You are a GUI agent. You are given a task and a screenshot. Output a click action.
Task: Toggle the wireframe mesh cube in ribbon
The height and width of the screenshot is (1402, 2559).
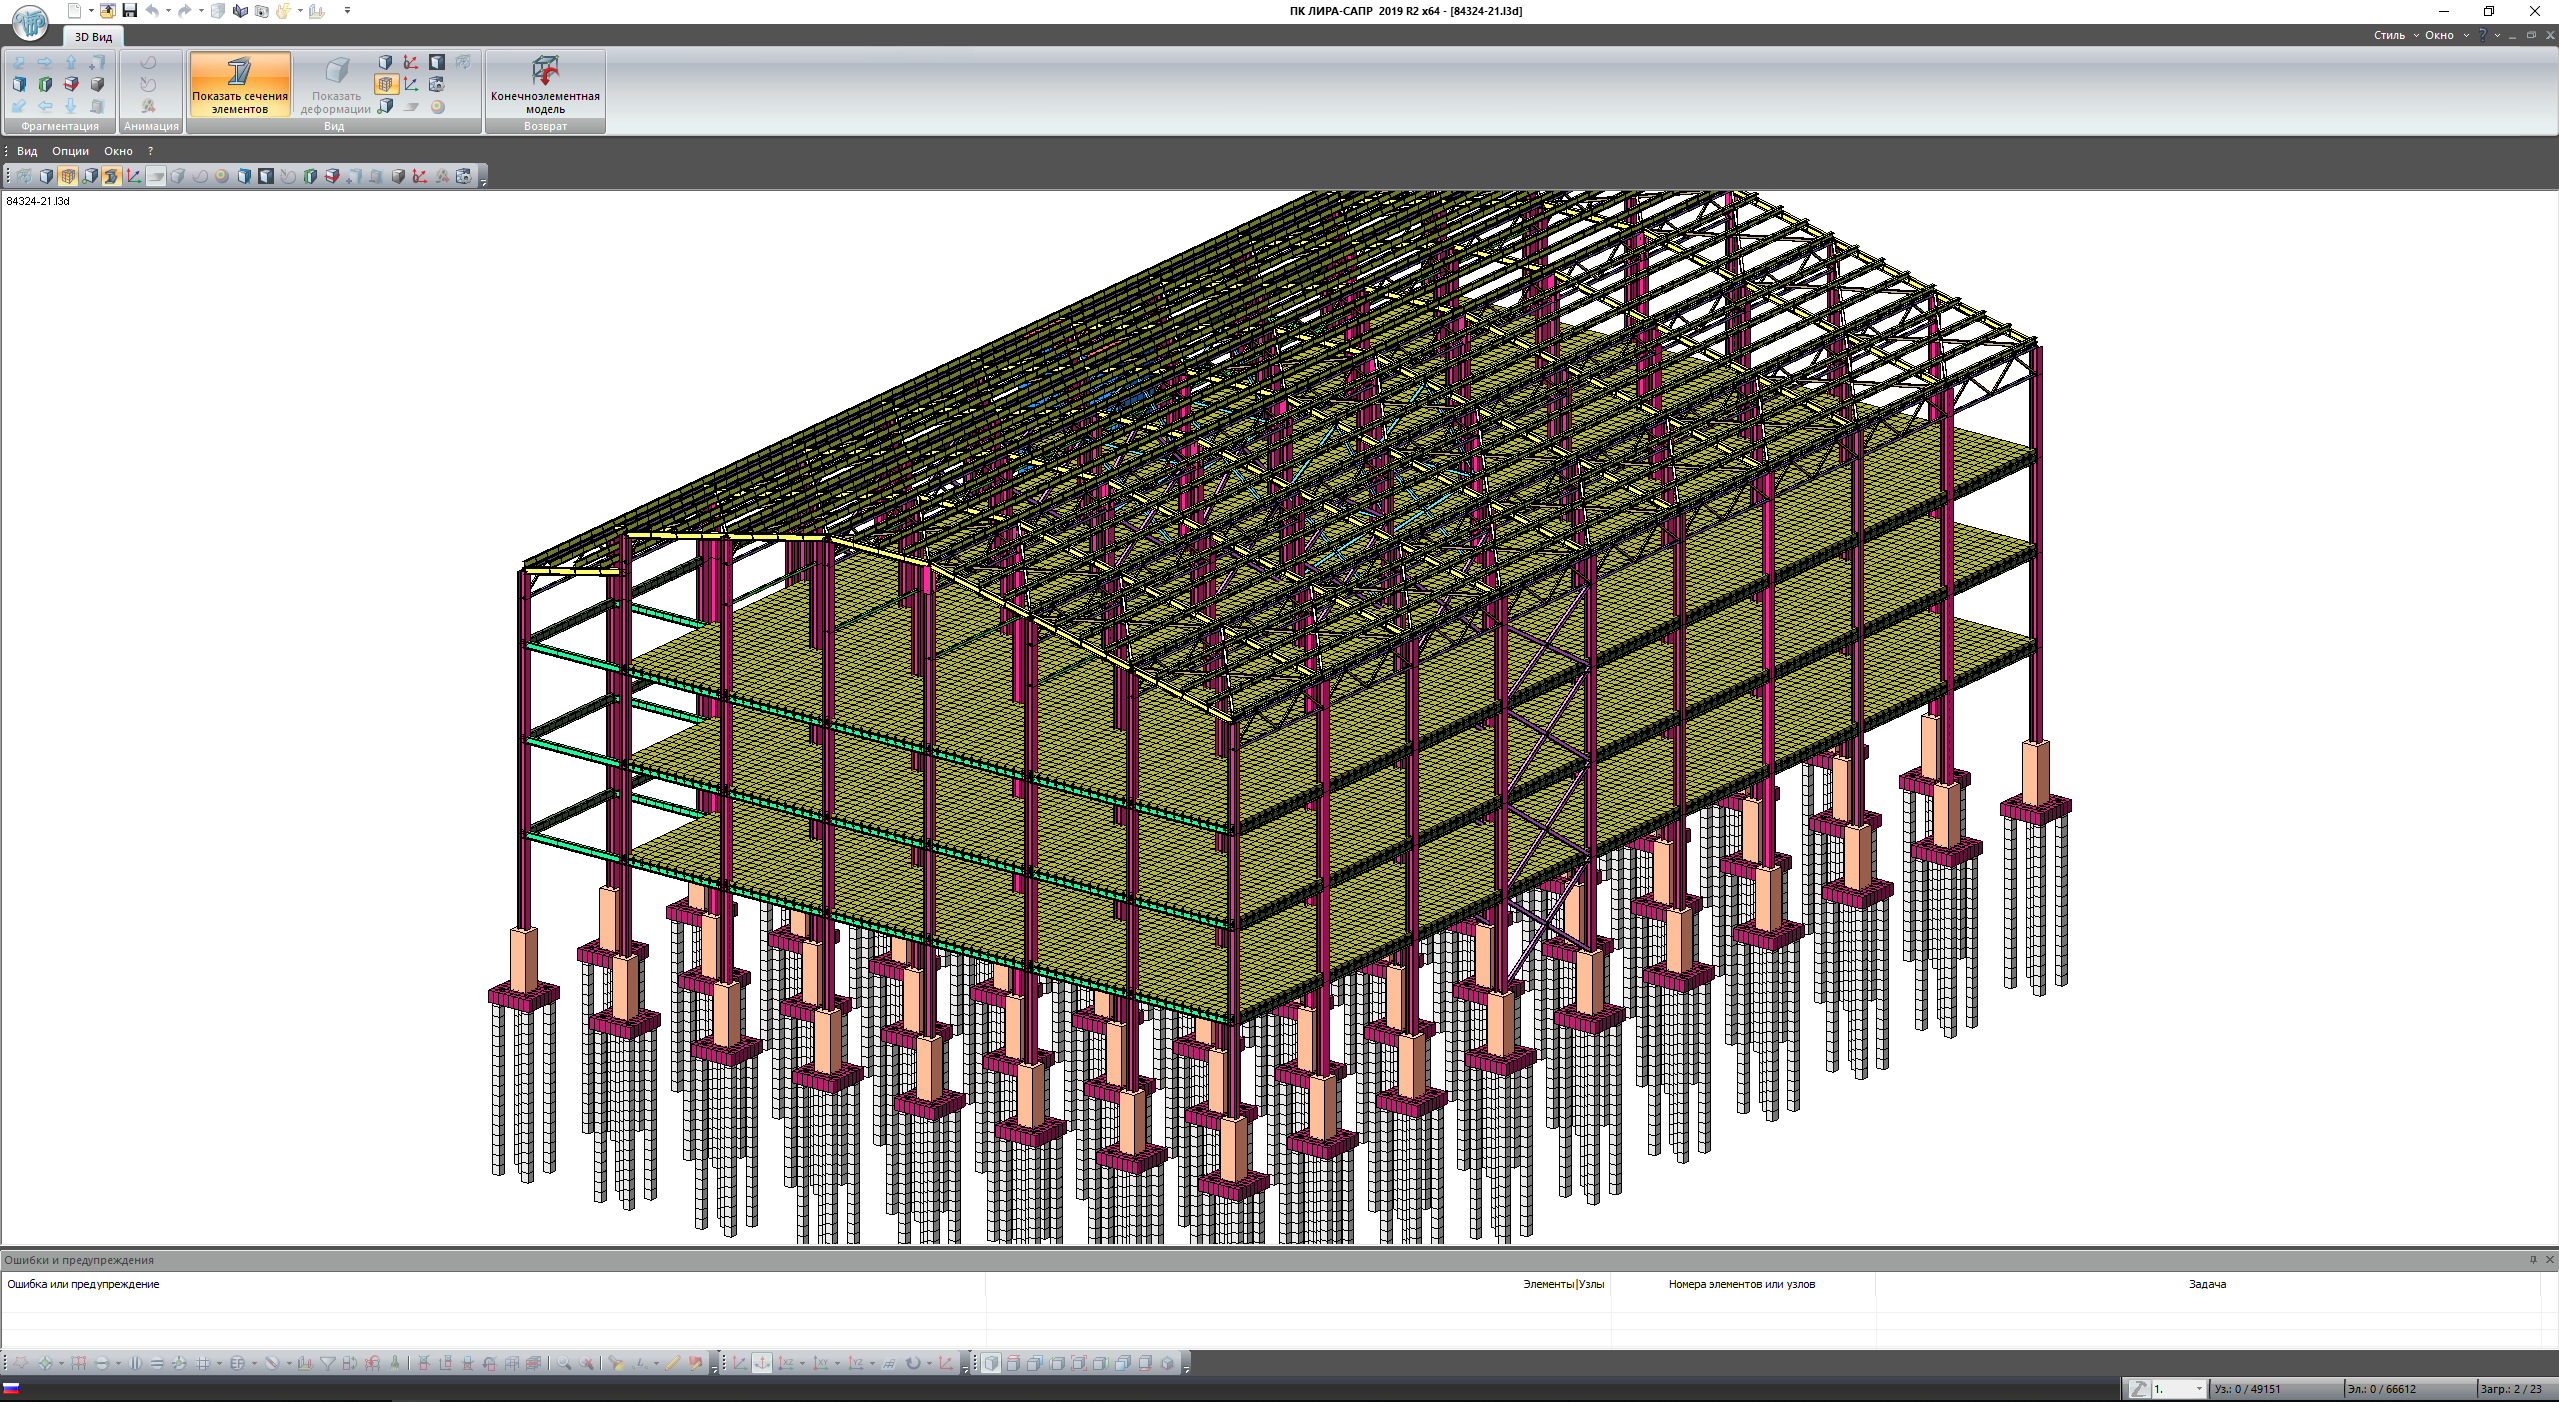(x=386, y=84)
